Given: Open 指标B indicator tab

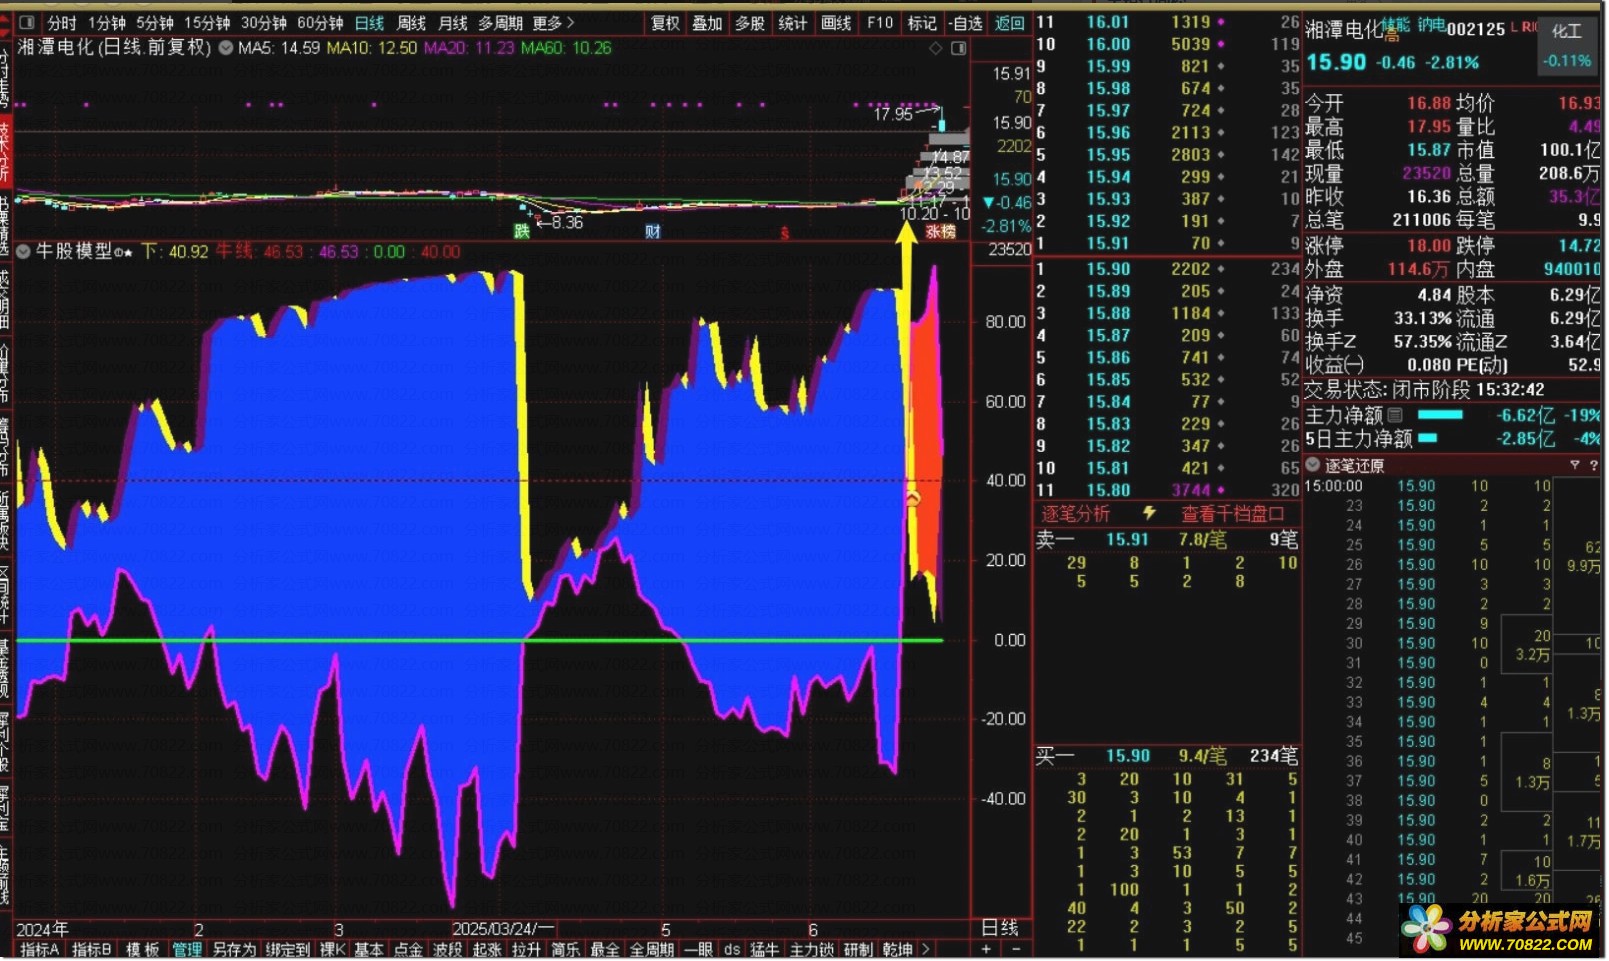Looking at the screenshot, I should point(91,949).
